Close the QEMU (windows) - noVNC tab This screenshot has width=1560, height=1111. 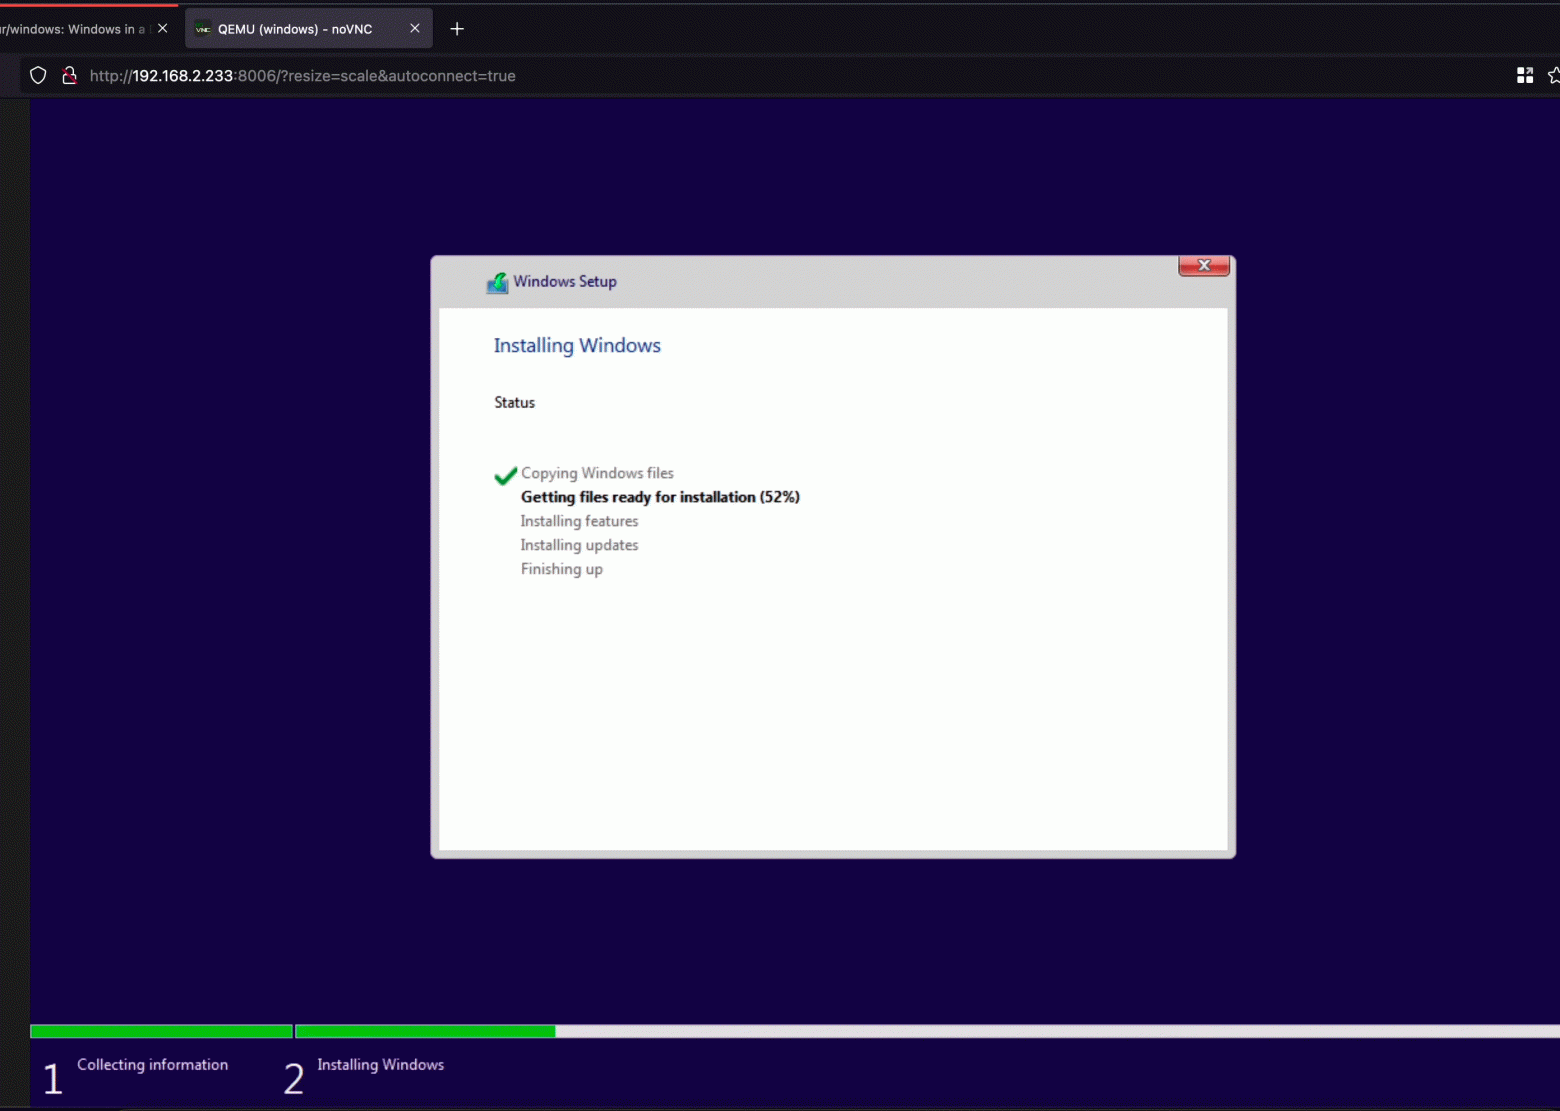415,29
